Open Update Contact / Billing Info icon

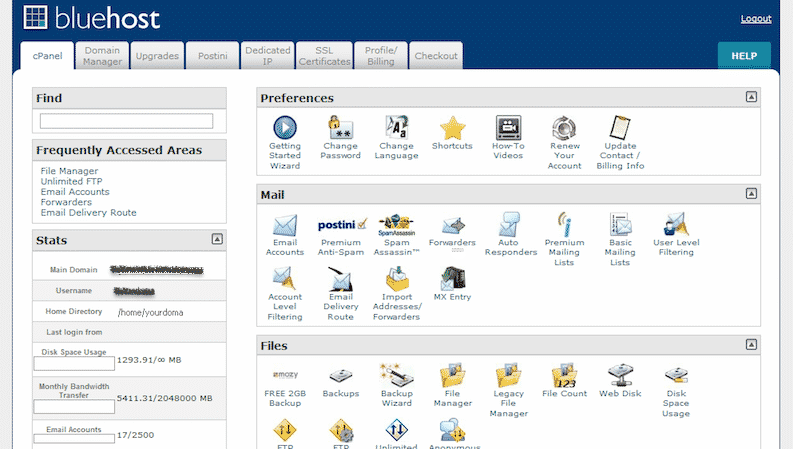[620, 127]
